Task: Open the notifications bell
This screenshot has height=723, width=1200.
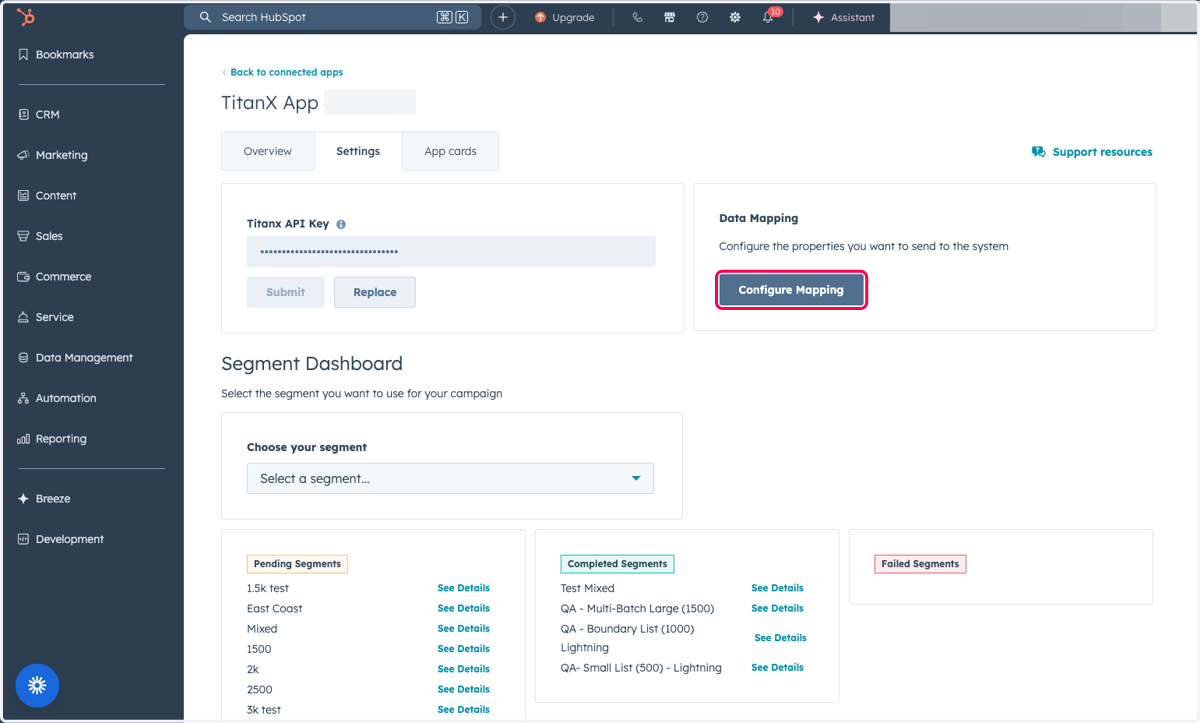Action: tap(768, 17)
